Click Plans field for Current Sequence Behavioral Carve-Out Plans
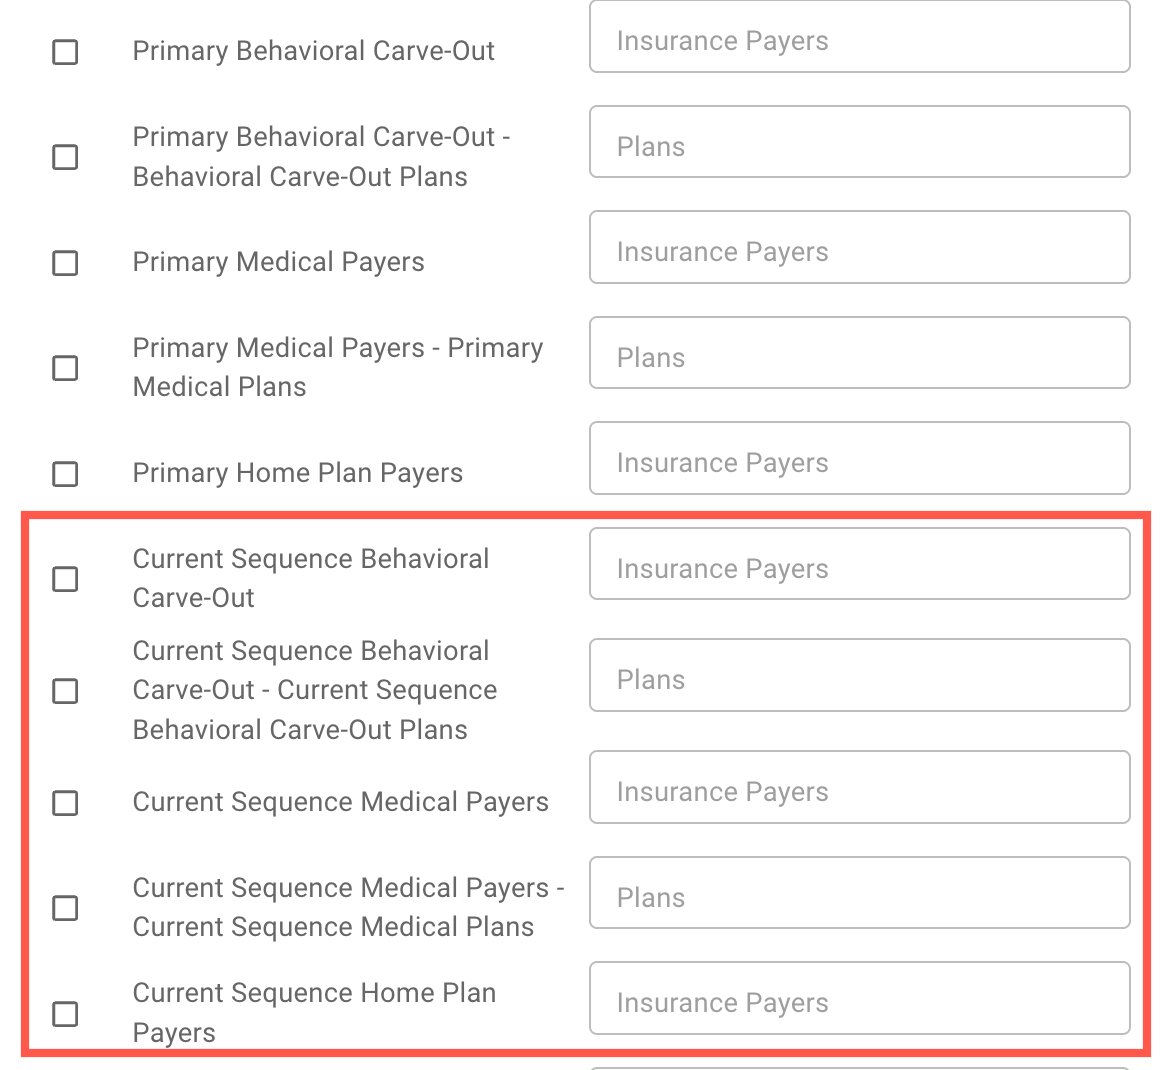This screenshot has width=1160, height=1070. (x=860, y=675)
